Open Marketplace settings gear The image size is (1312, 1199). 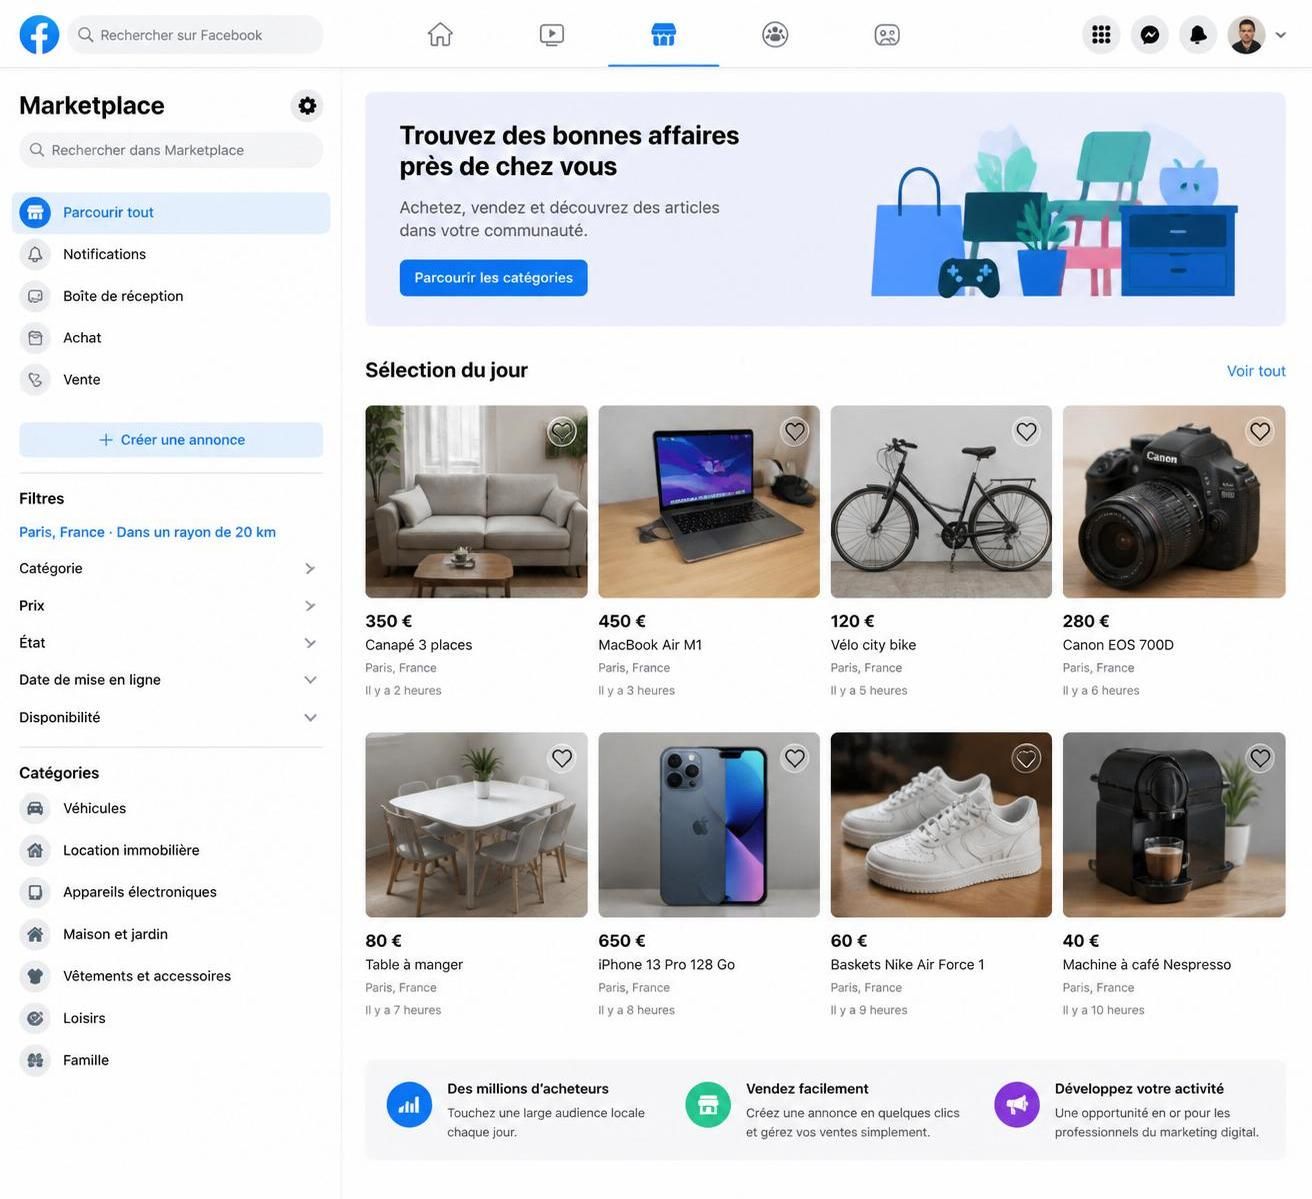(x=307, y=105)
